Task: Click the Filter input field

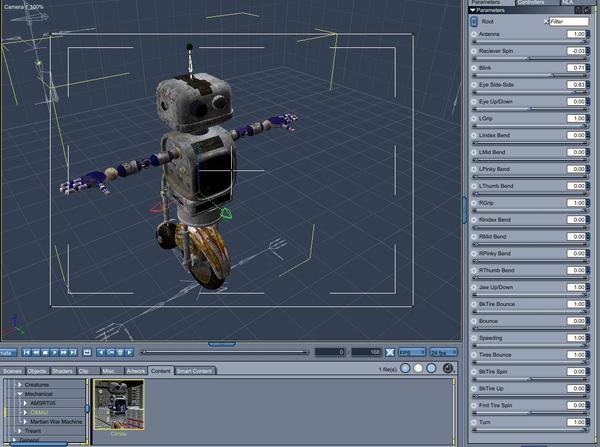Action: pos(569,21)
